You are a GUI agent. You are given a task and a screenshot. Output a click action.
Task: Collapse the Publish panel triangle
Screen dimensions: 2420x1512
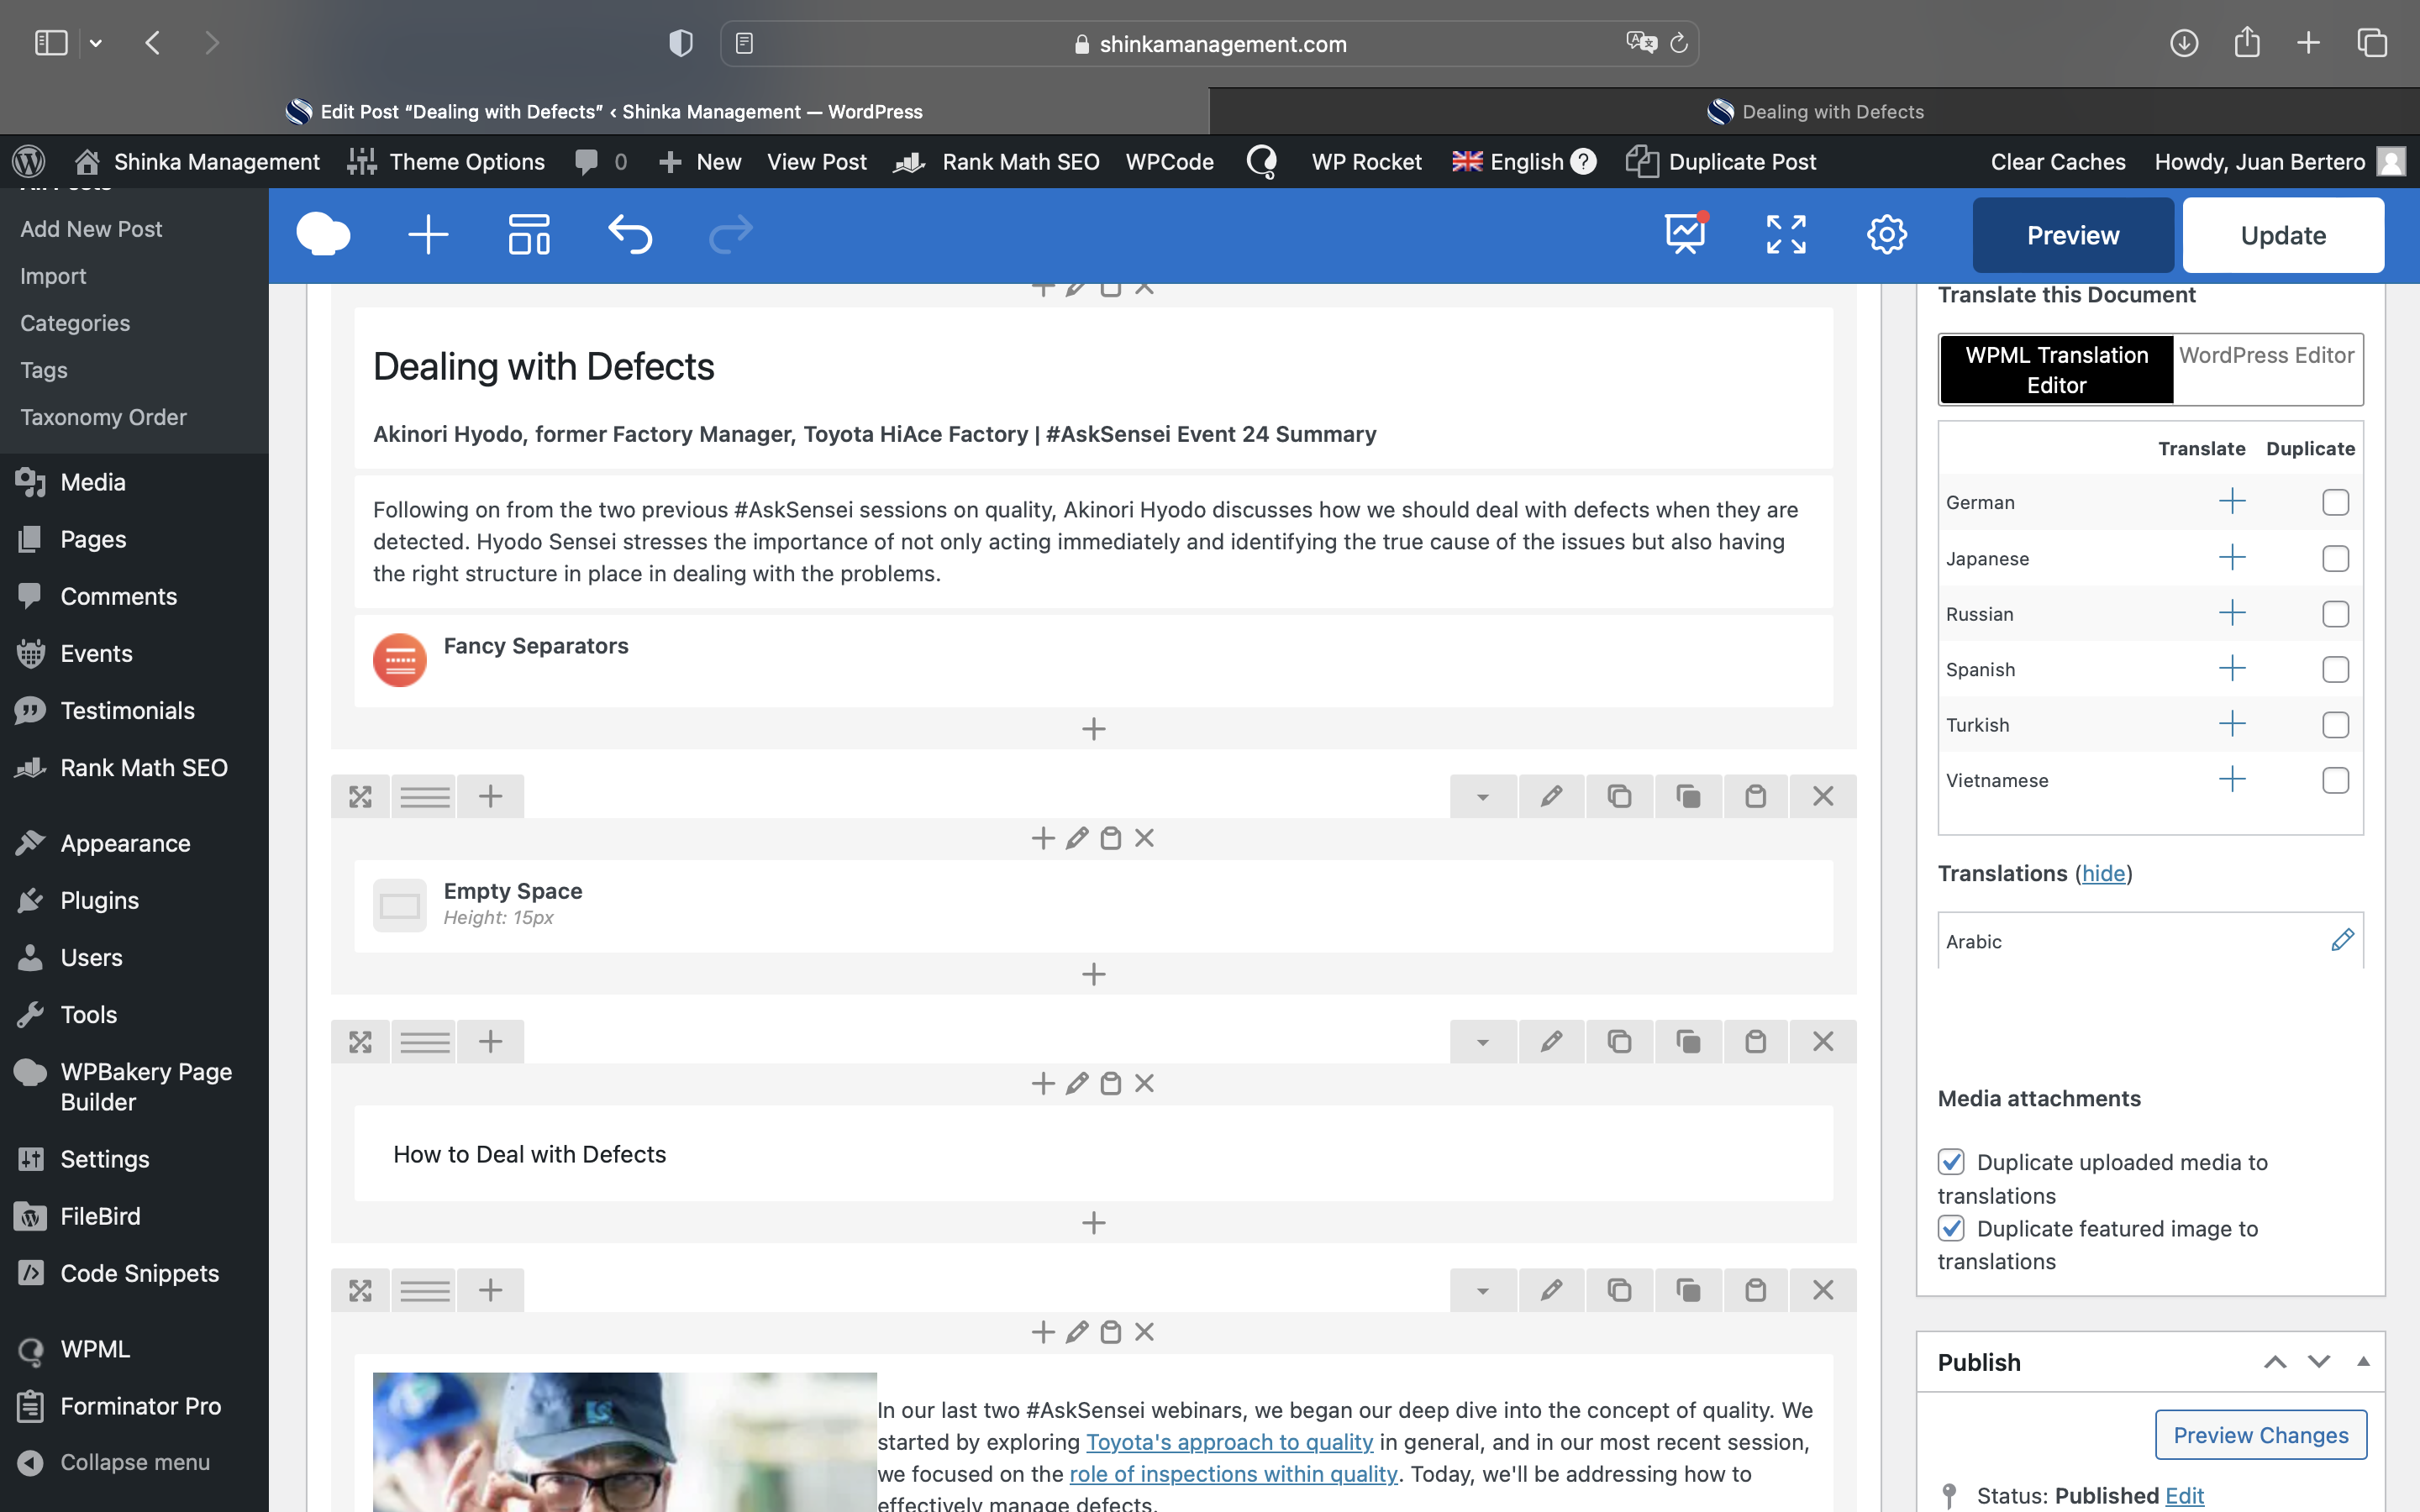tap(2363, 1361)
